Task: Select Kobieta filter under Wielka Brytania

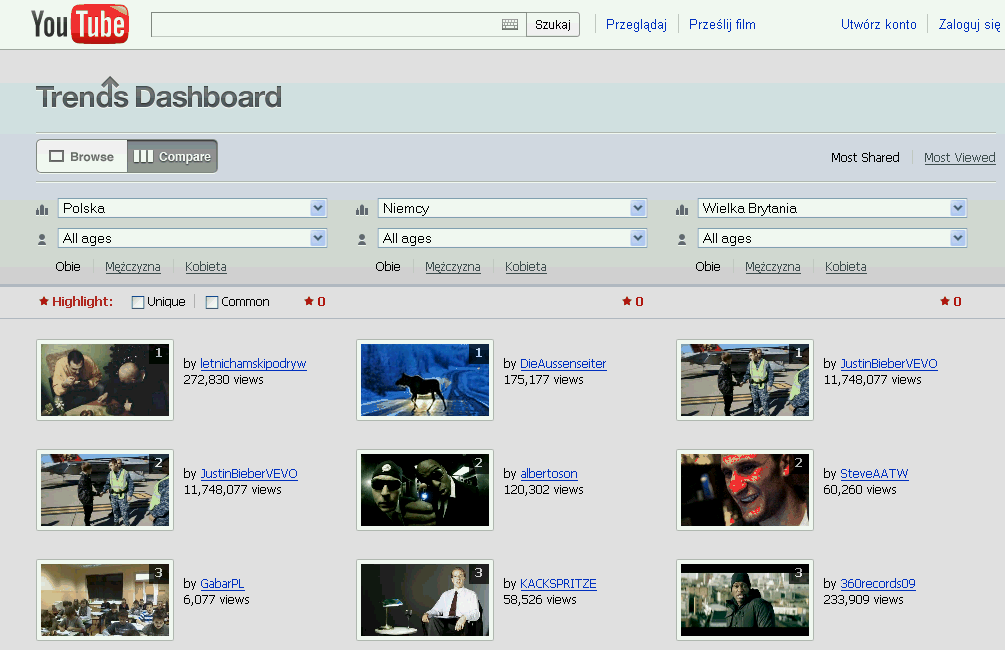Action: pyautogui.click(x=845, y=267)
